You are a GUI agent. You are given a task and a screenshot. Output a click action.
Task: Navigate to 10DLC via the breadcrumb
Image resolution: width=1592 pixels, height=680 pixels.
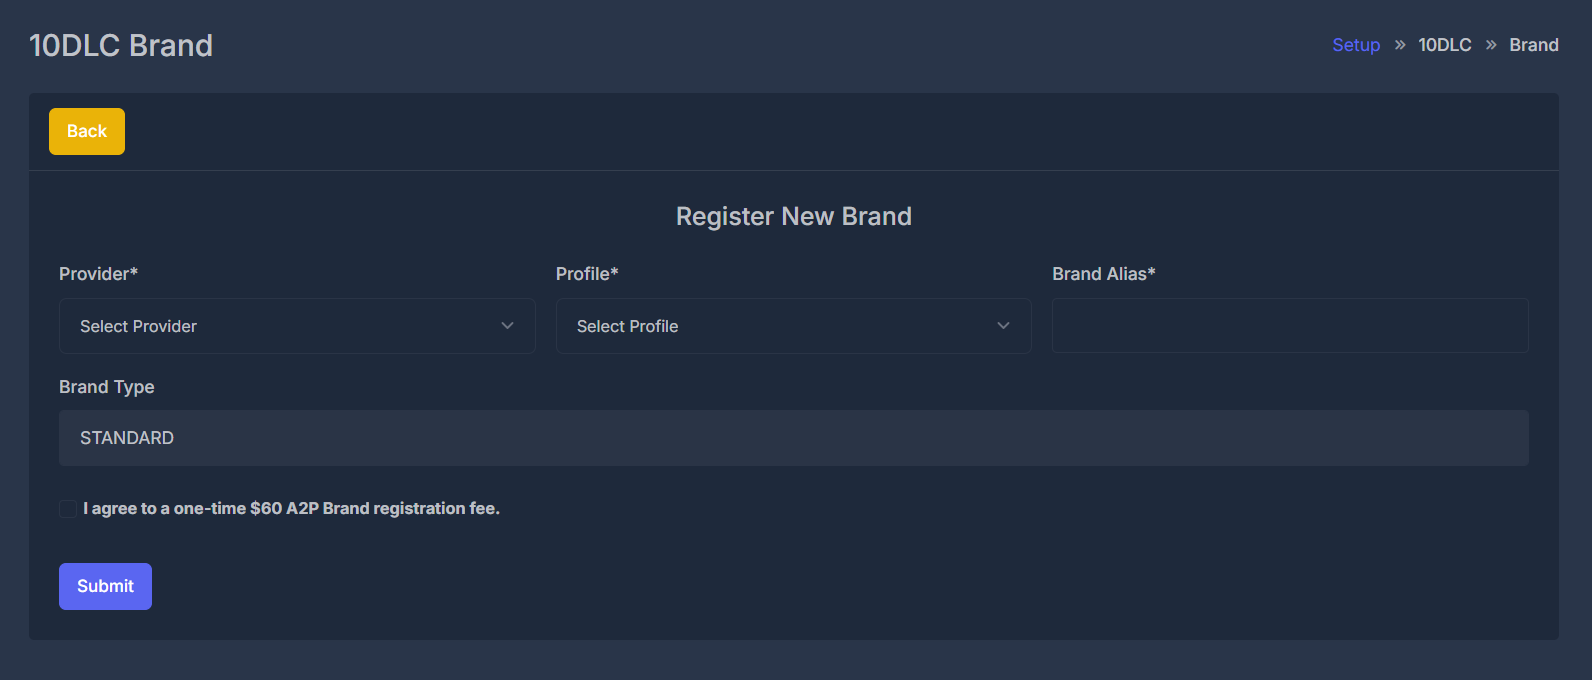pyautogui.click(x=1444, y=45)
